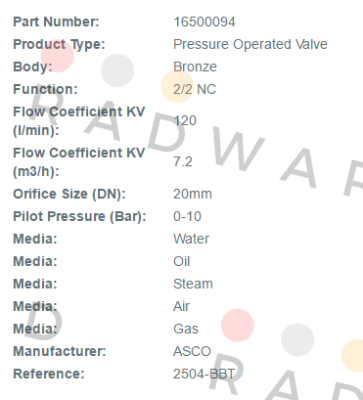Image resolution: width=363 pixels, height=400 pixels.
Task: Click the ASCO manufacturer name
Action: [x=192, y=351]
